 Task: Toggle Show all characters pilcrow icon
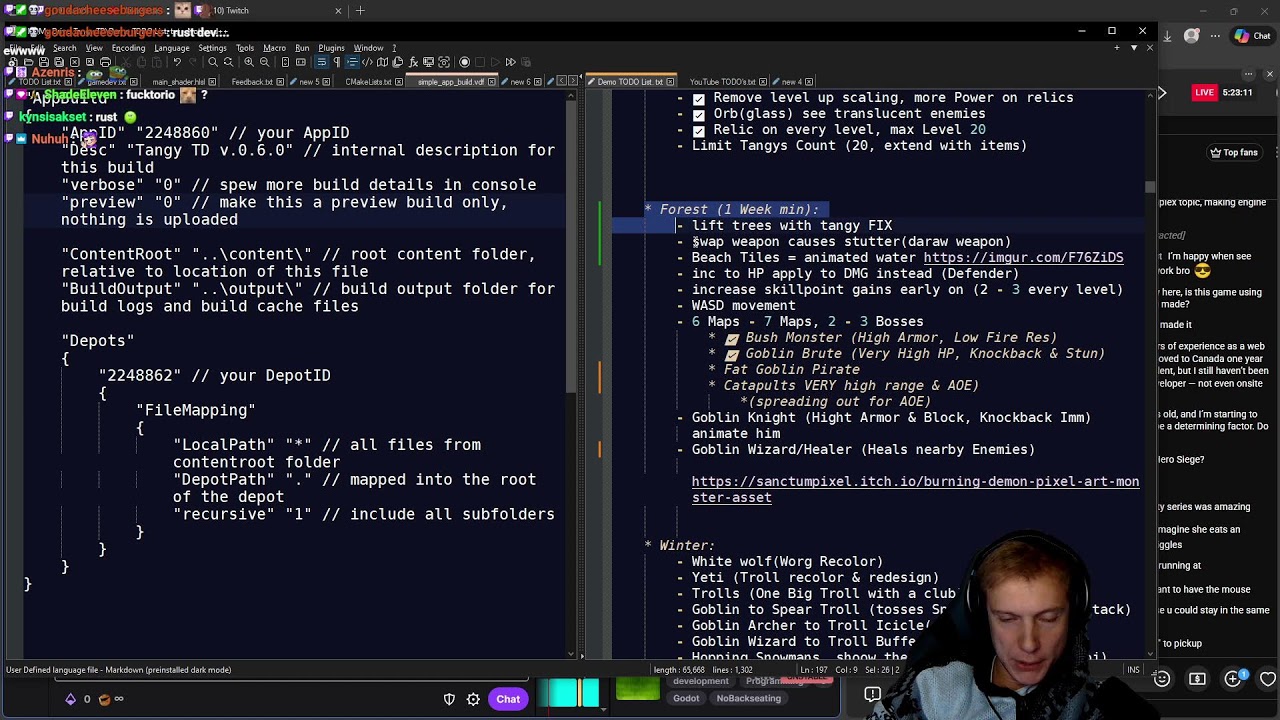337,62
